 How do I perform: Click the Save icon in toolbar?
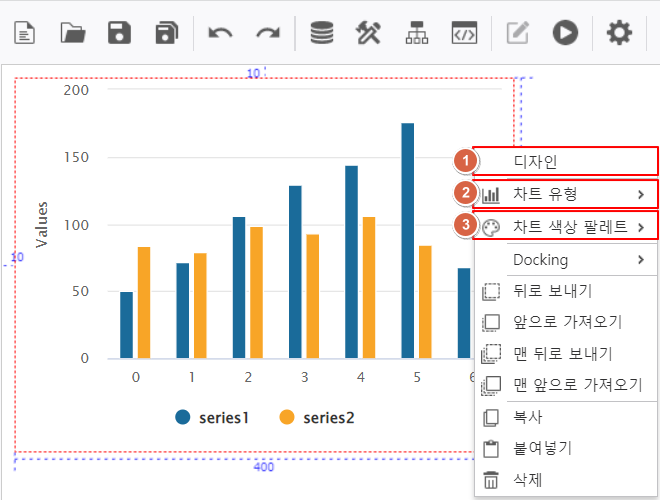(120, 32)
